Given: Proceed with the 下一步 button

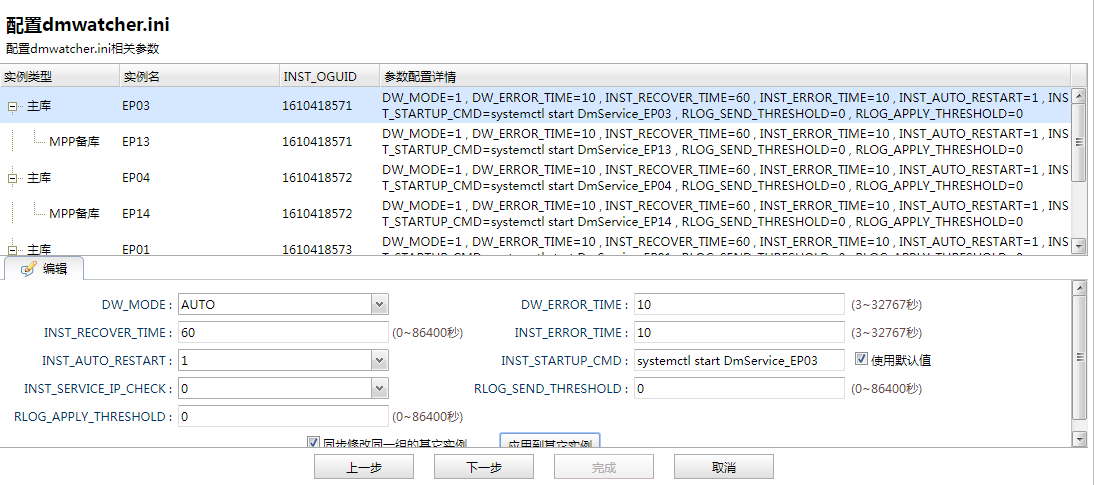Looking at the screenshot, I should (484, 467).
